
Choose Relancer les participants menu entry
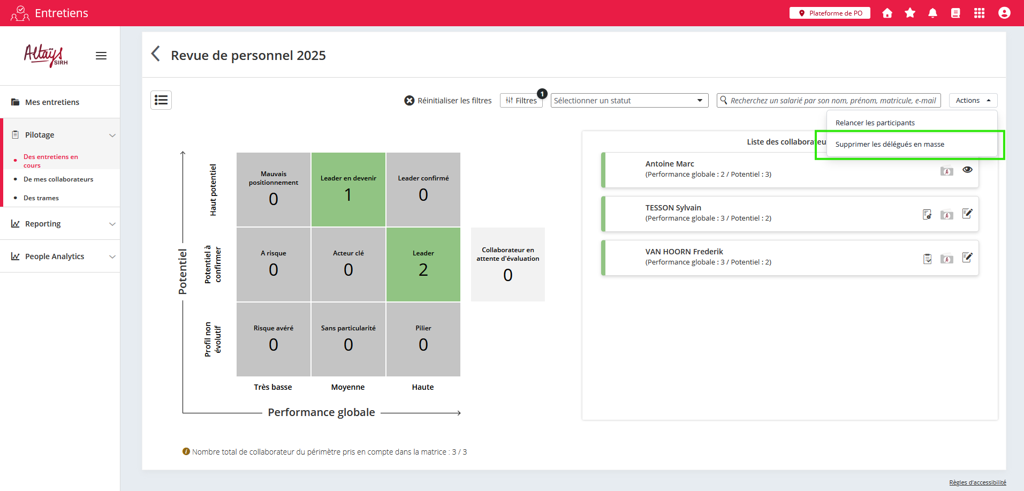tap(875, 123)
